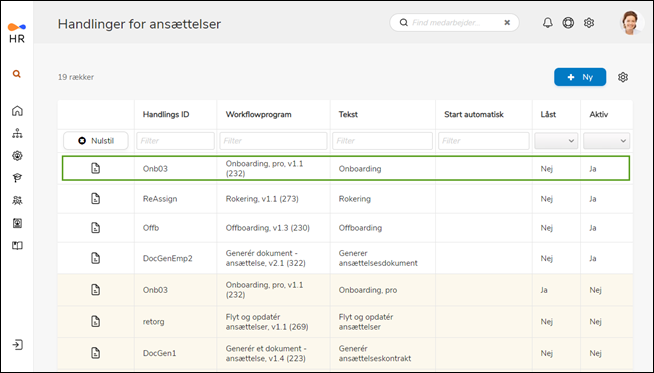Clear the employee search with X
This screenshot has height=373, width=654.
[507, 23]
